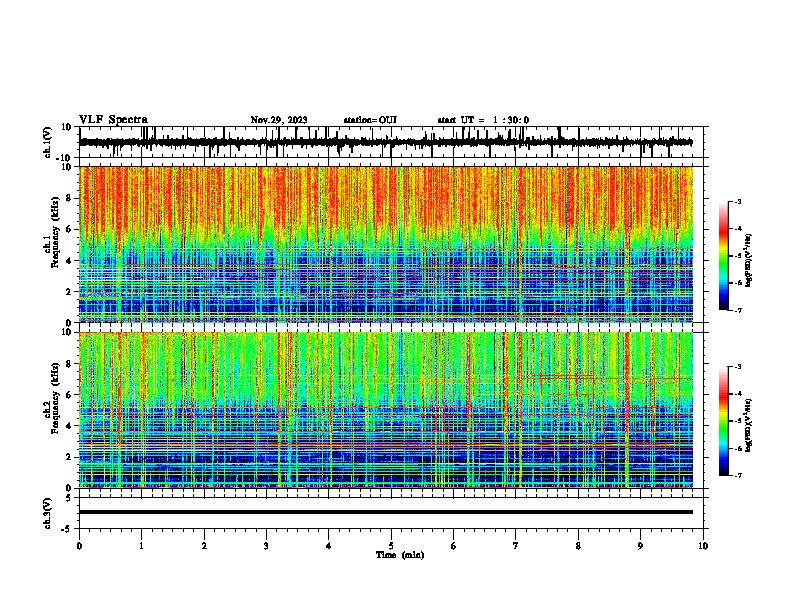792x612 pixels.
Task: Click the "VLF Spectra" title text
Action: click(113, 120)
